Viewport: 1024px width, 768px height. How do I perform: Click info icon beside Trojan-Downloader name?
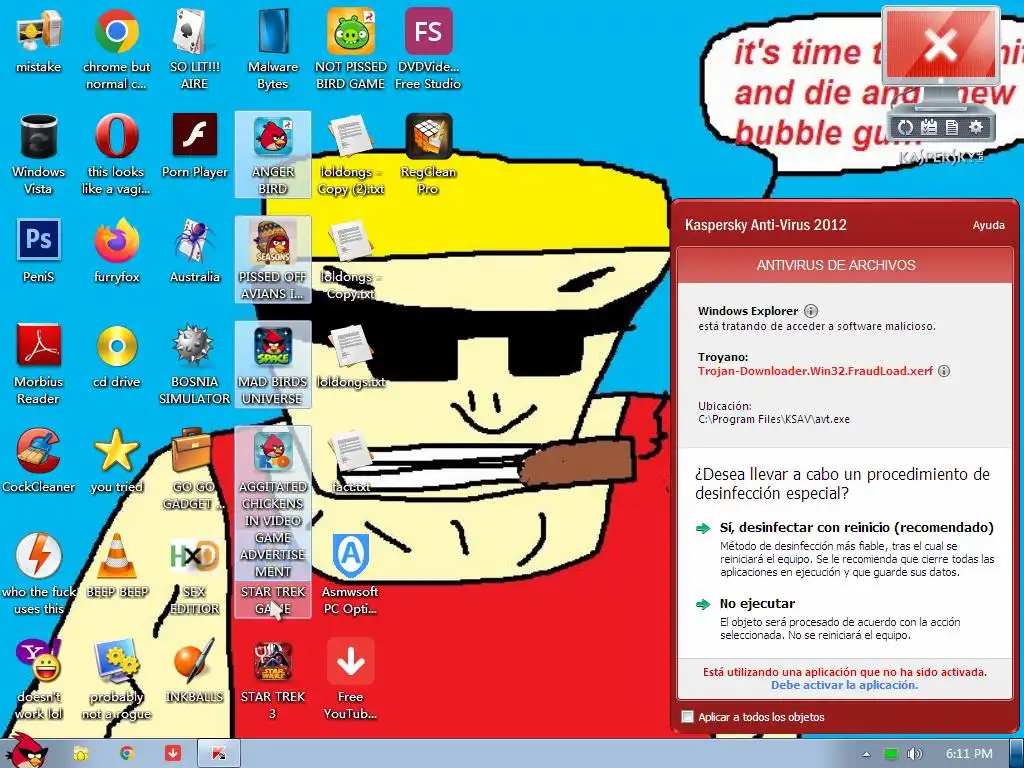944,371
